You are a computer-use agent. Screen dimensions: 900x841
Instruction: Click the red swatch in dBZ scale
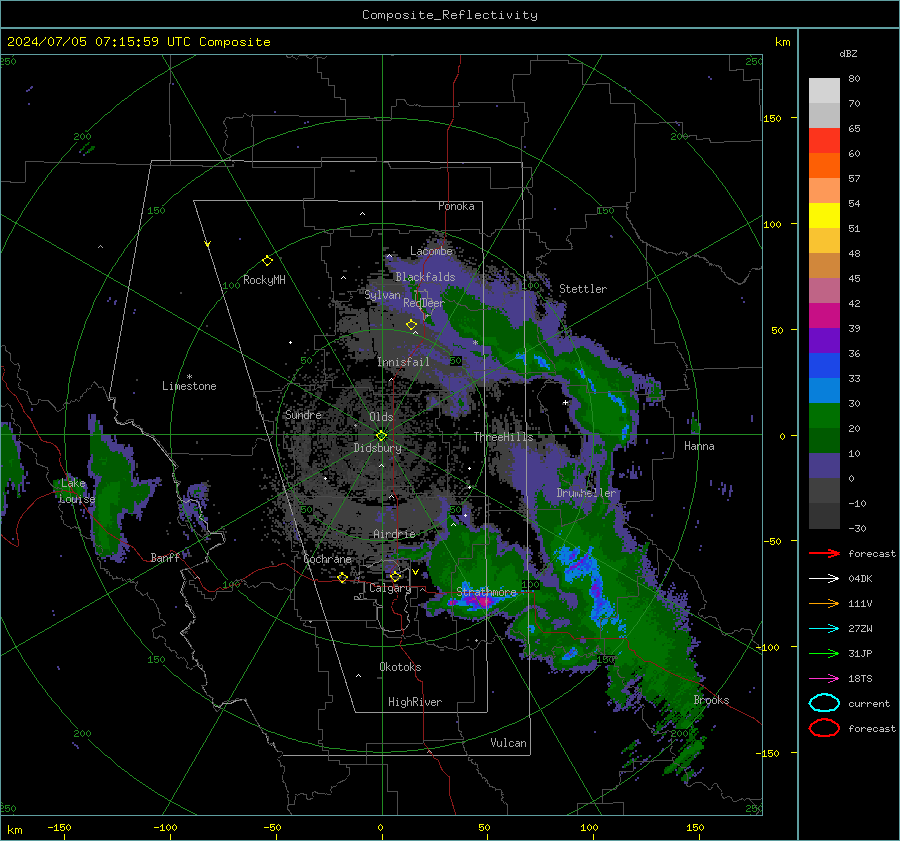tap(824, 141)
